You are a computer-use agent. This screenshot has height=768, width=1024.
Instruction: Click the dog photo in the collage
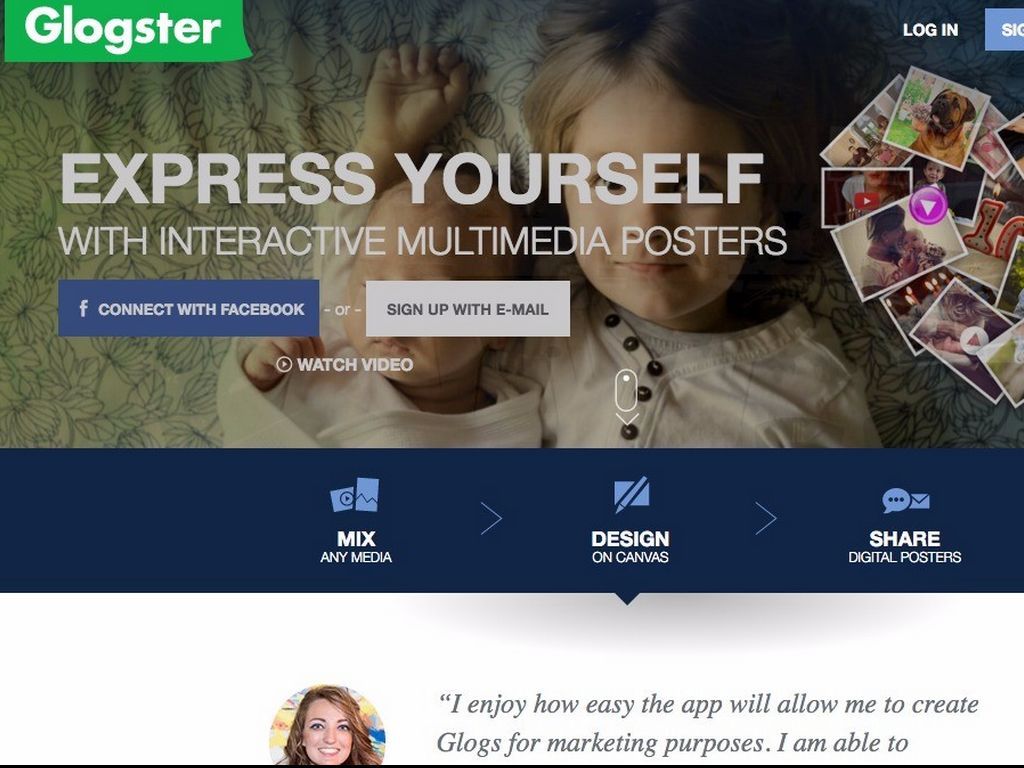coord(937,119)
